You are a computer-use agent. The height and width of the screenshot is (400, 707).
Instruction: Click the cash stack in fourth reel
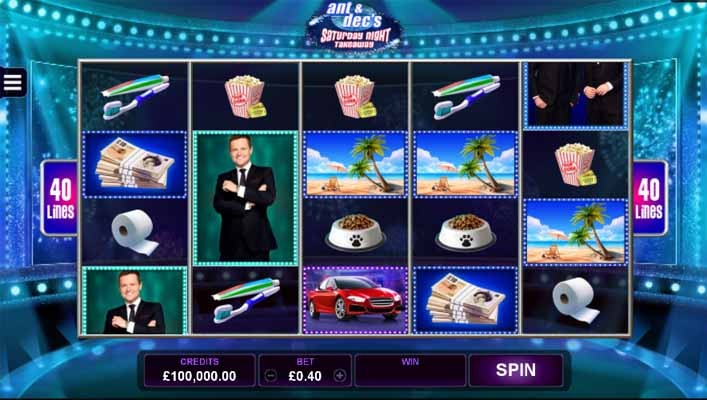click(466, 300)
